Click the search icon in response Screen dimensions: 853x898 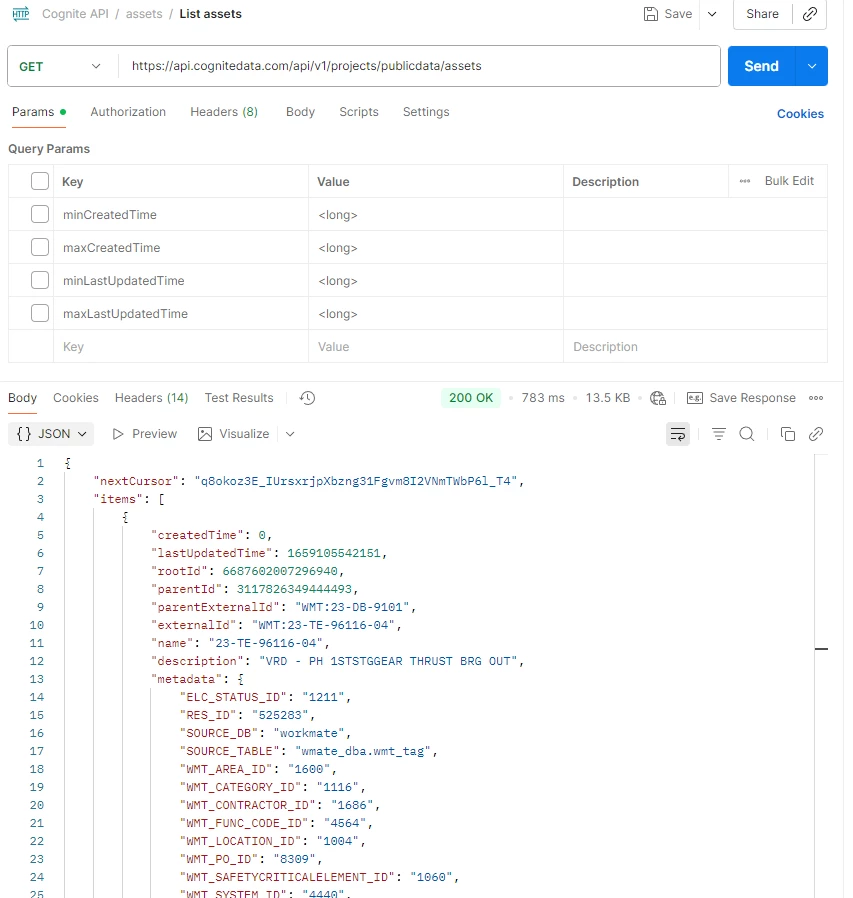(746, 434)
